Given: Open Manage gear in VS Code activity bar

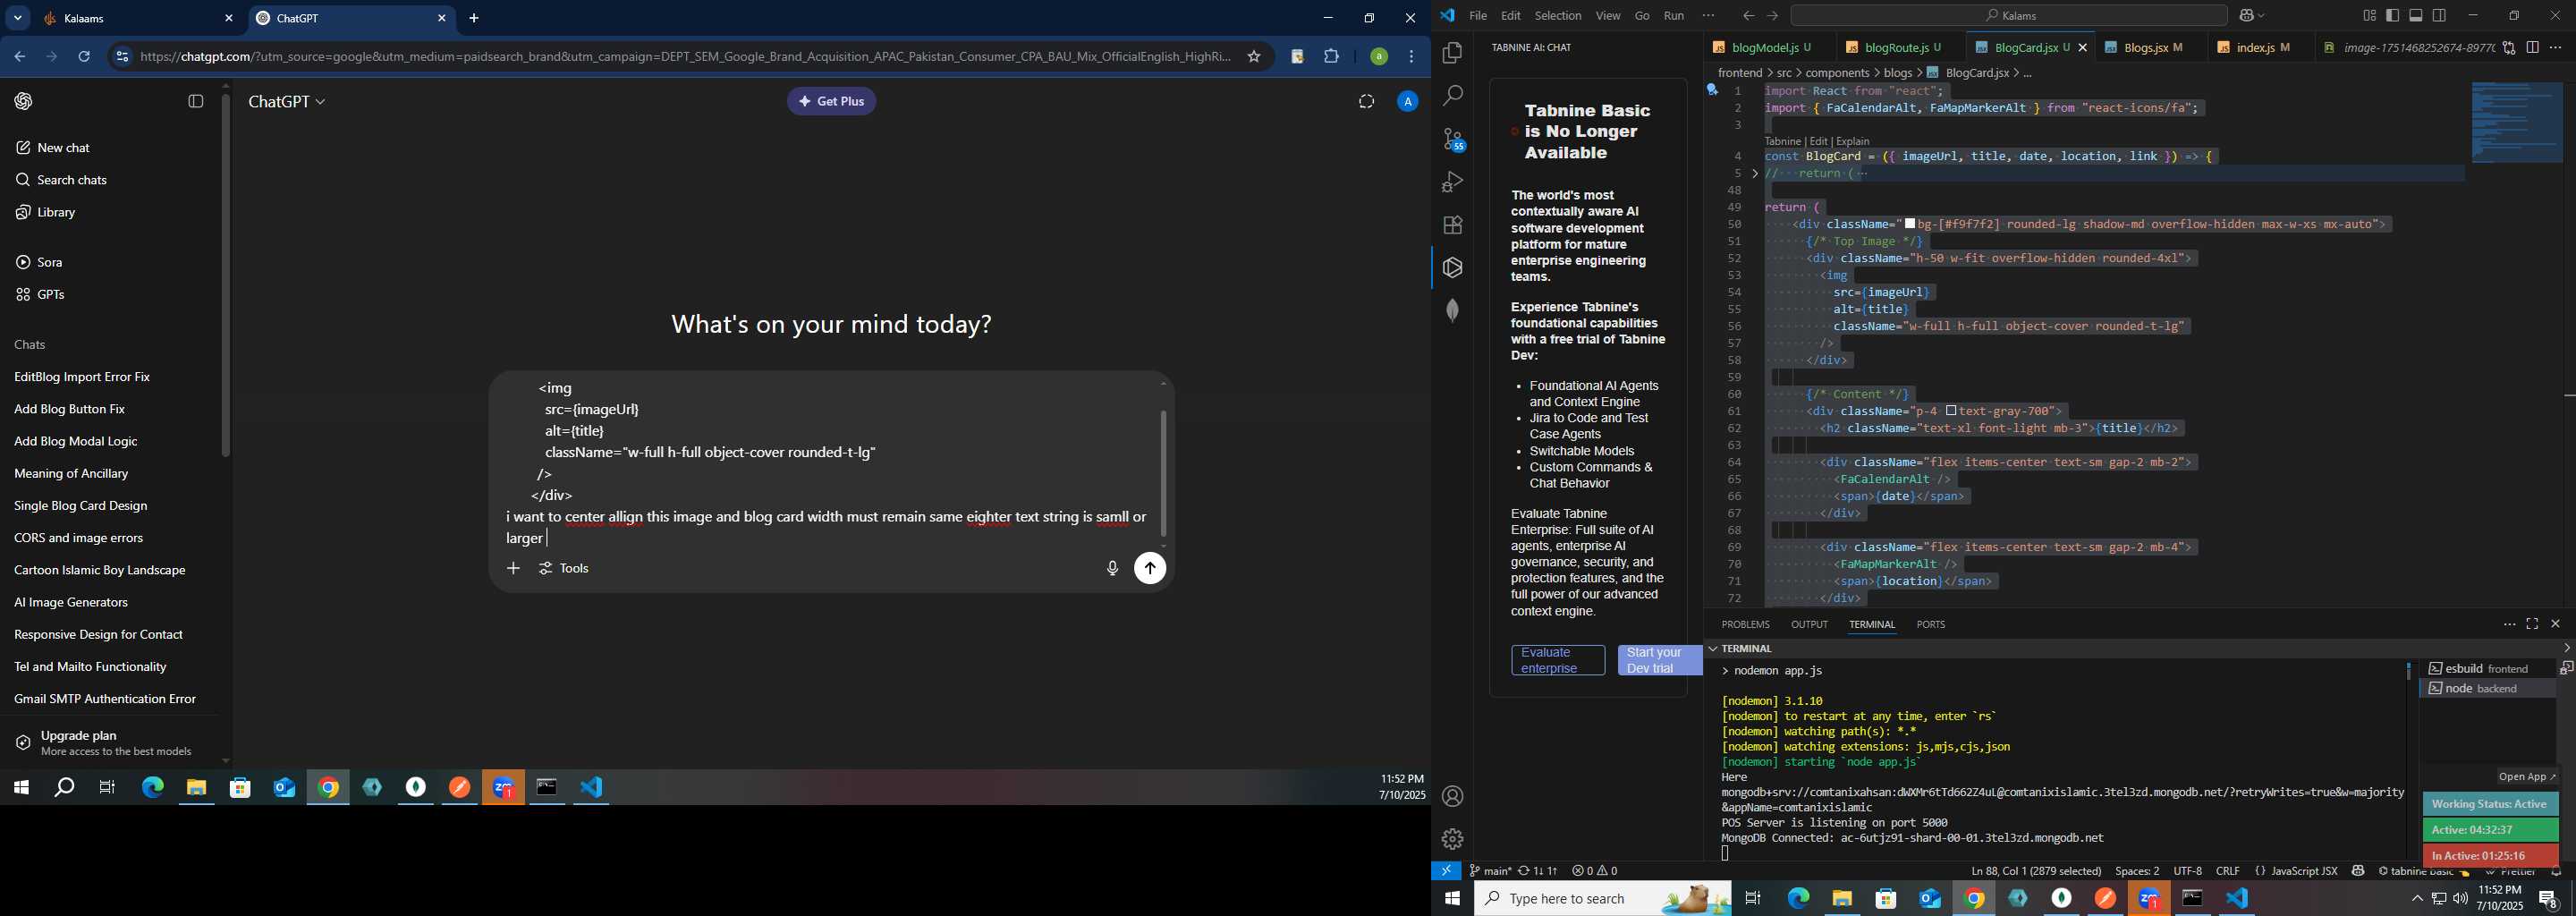Looking at the screenshot, I should tap(1452, 839).
